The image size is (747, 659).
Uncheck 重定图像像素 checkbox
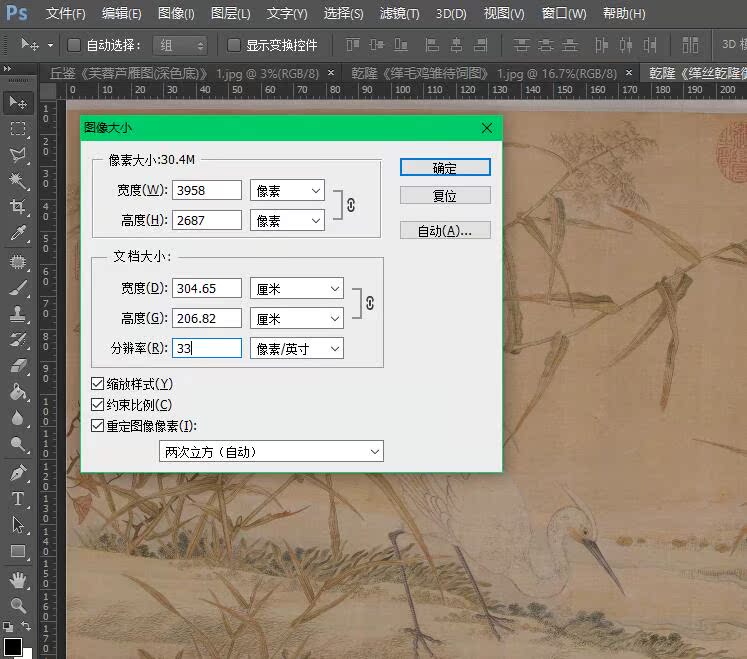[x=97, y=426]
